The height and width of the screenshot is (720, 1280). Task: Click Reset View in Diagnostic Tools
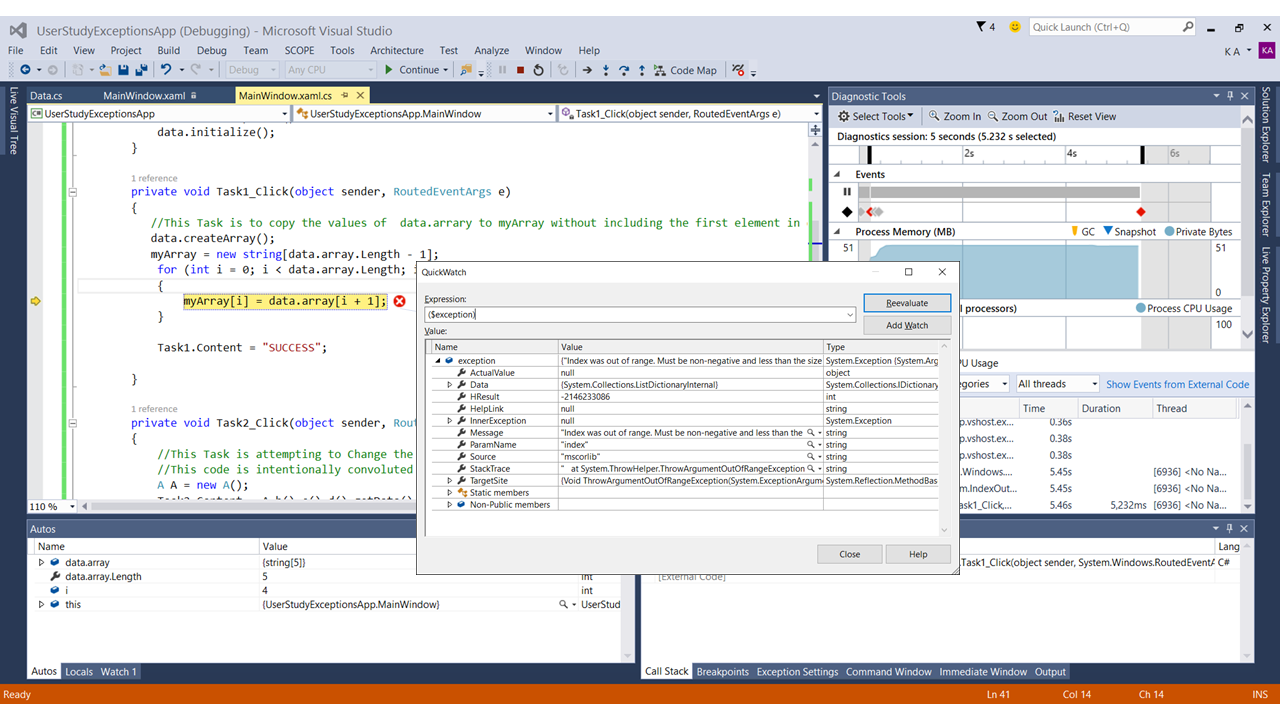coord(1085,116)
